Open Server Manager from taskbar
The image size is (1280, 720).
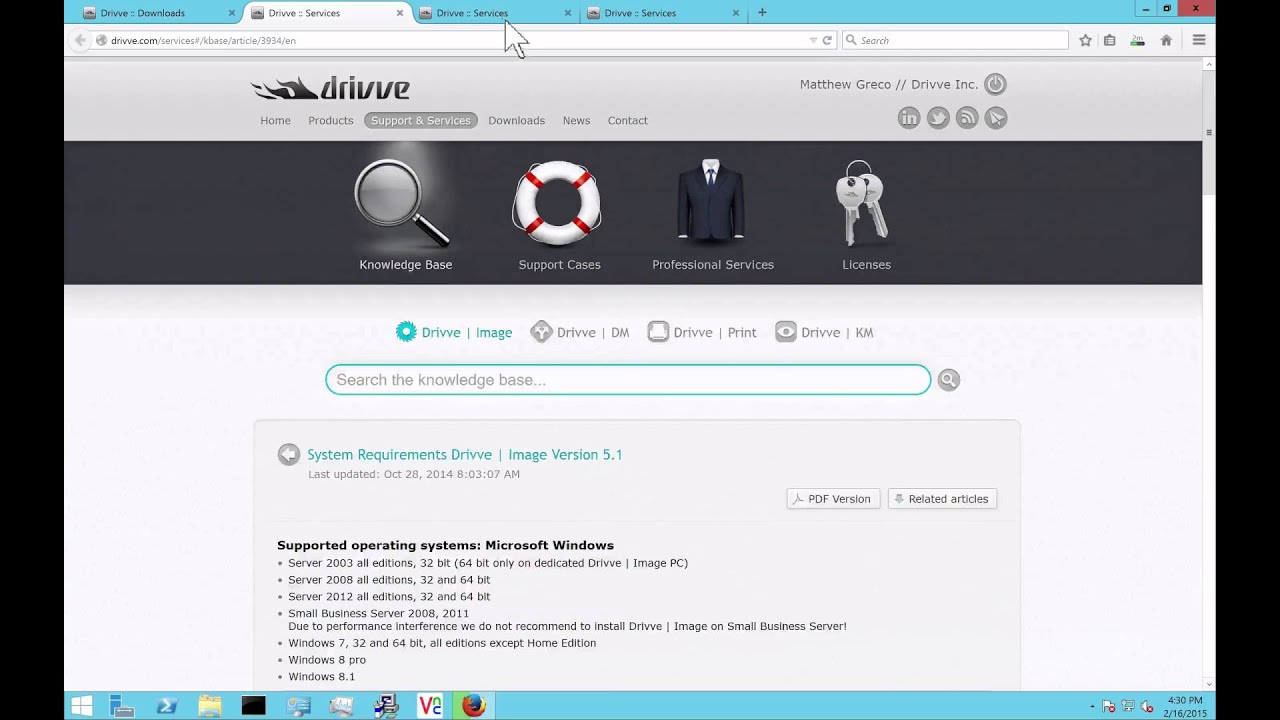[x=122, y=706]
